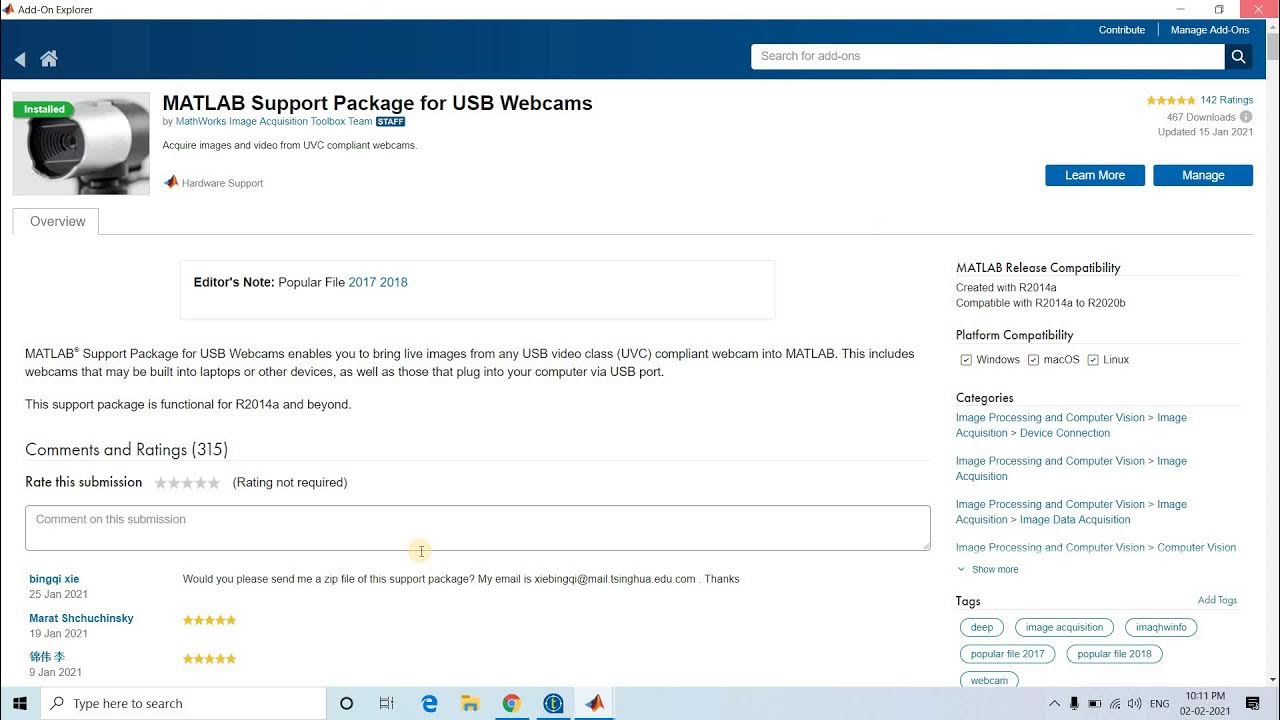Open the blue-yellow circular taskbar app
The width and height of the screenshot is (1280, 720).
553,704
